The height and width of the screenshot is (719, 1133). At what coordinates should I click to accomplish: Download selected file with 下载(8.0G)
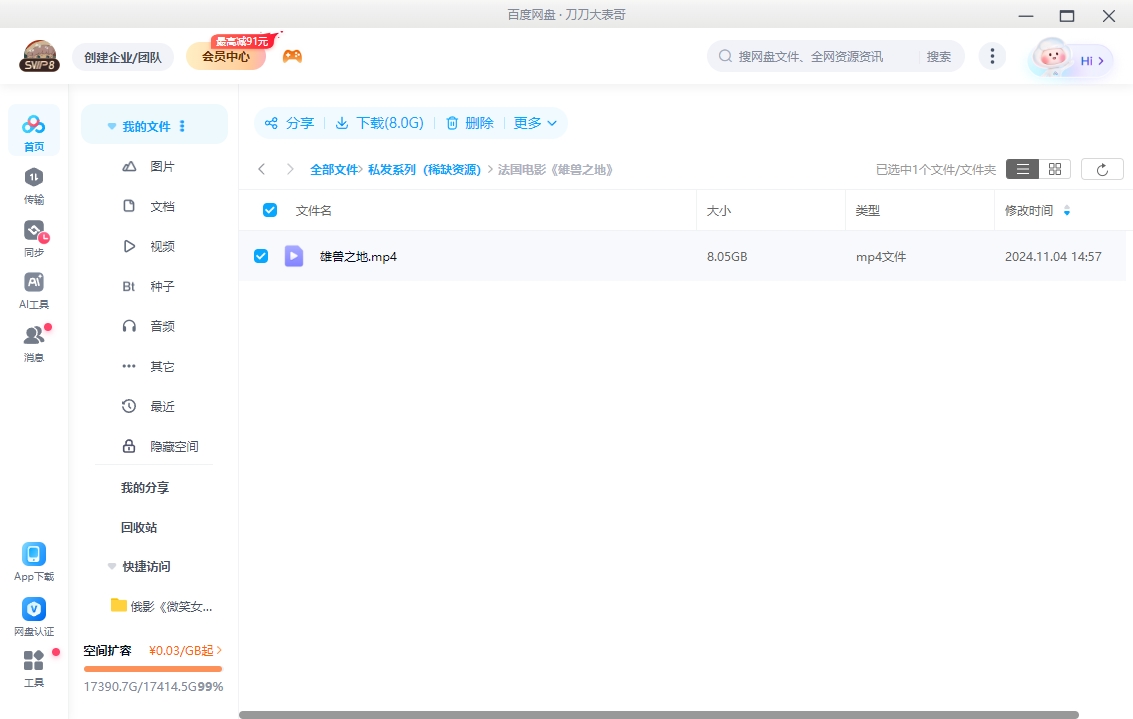[381, 123]
